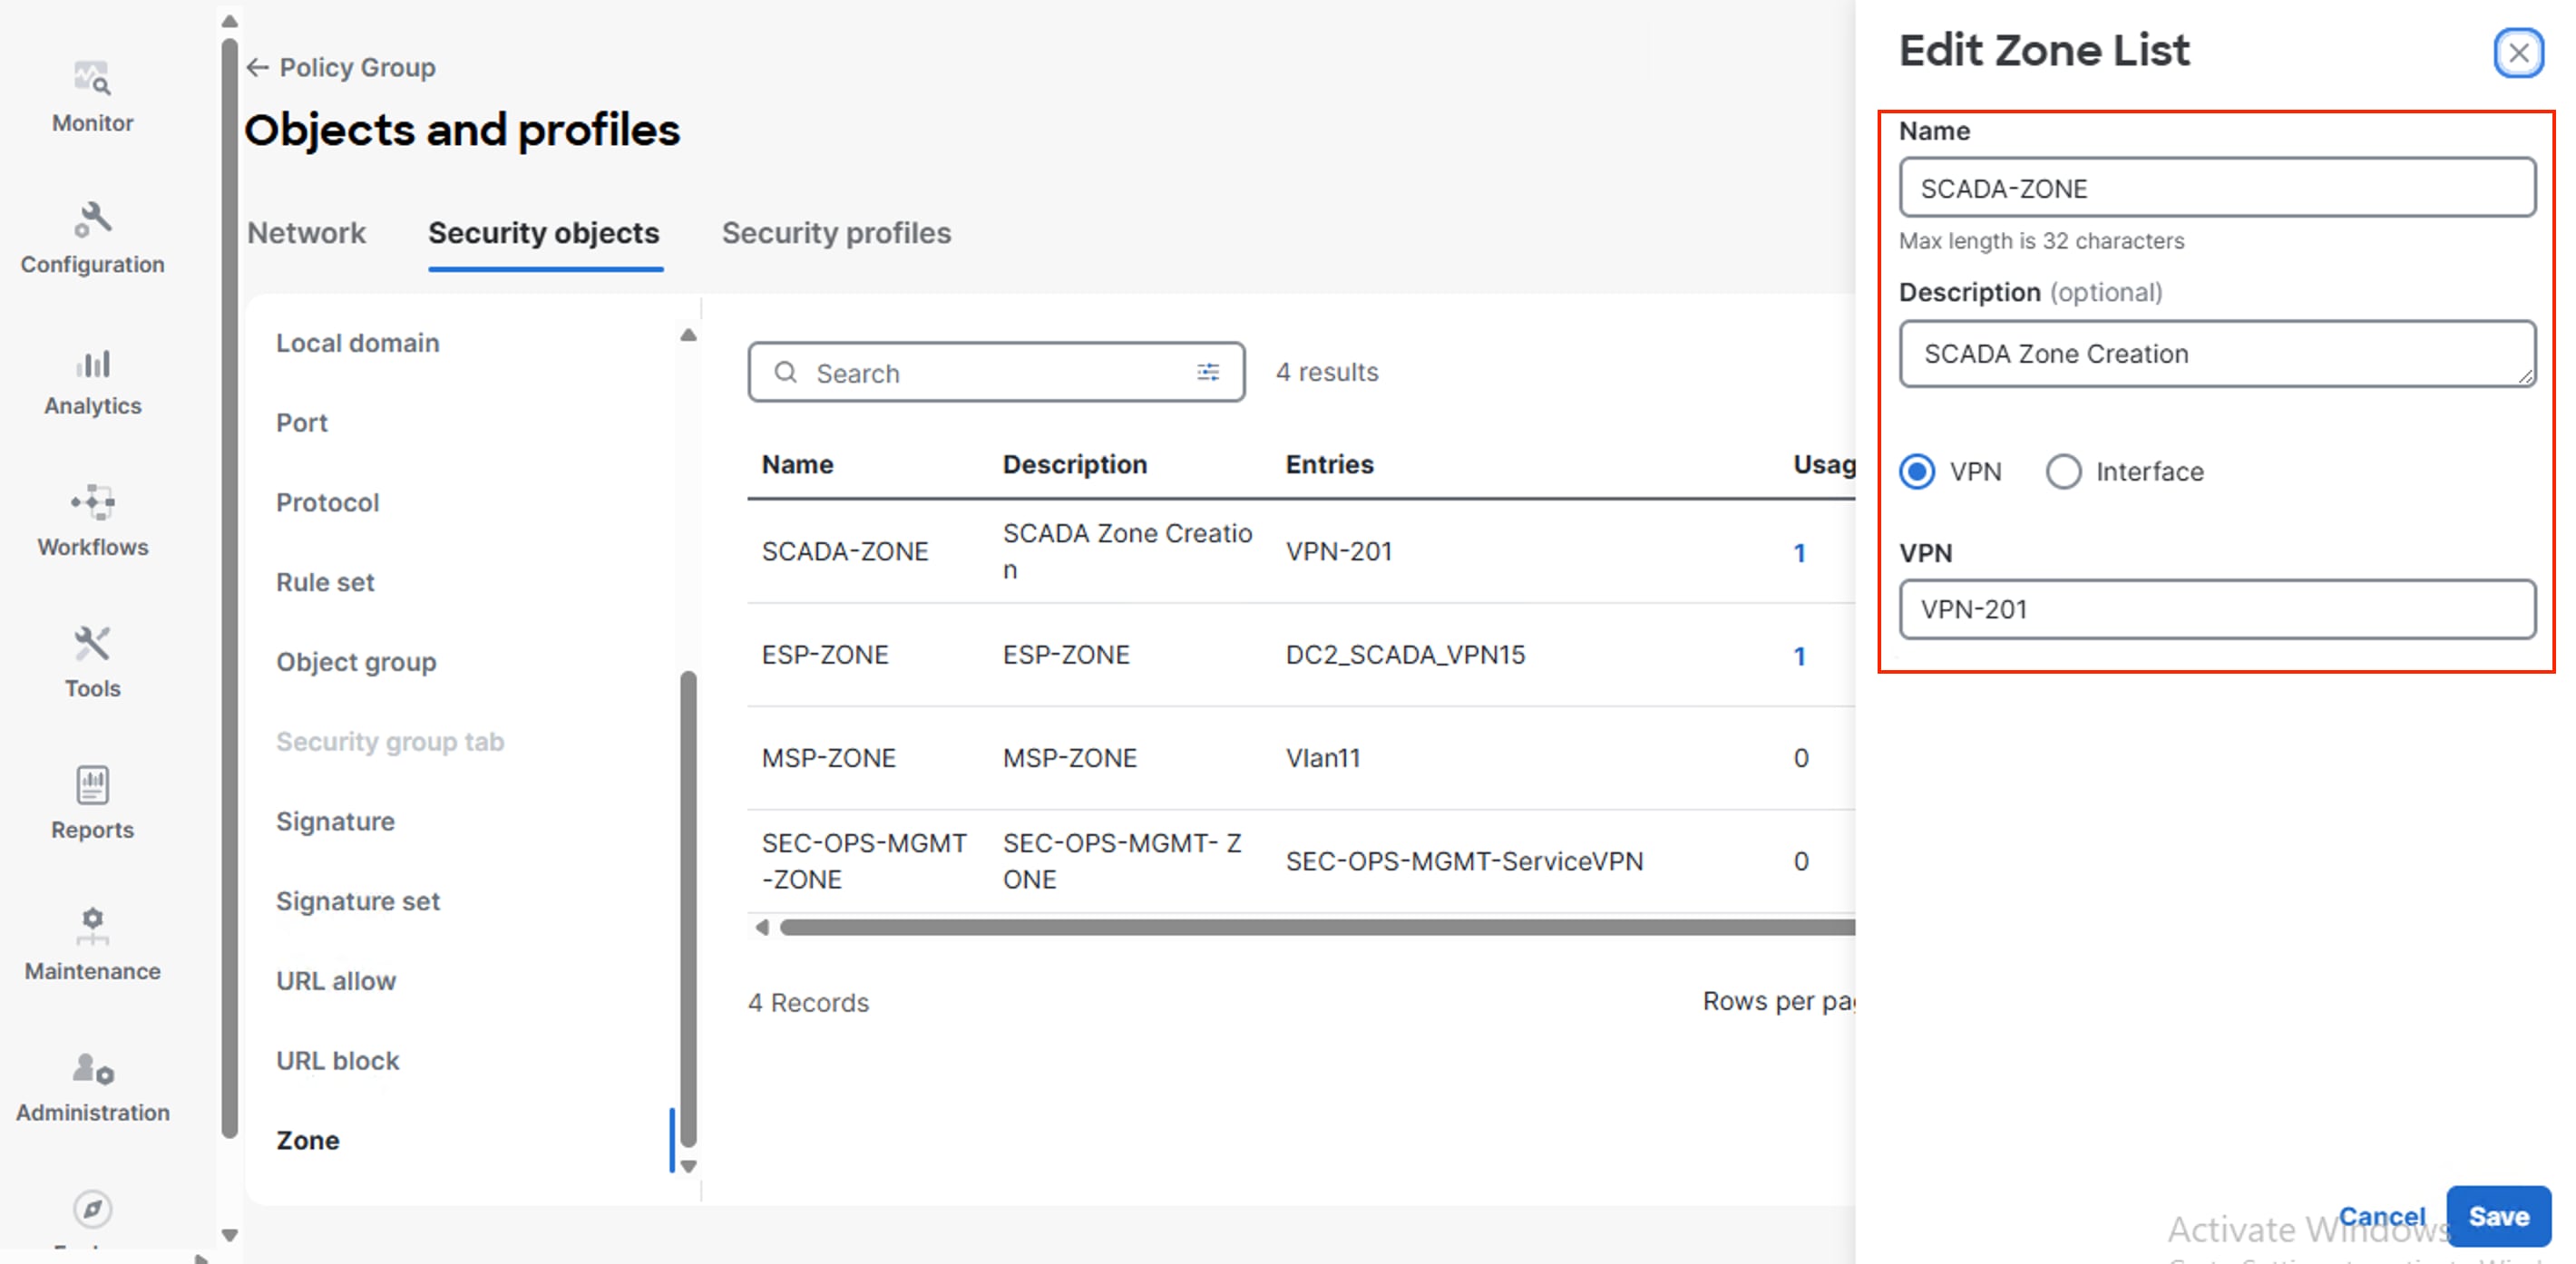This screenshot has width=2576, height=1264.
Task: Select Protocol in object list
Action: [x=327, y=503]
